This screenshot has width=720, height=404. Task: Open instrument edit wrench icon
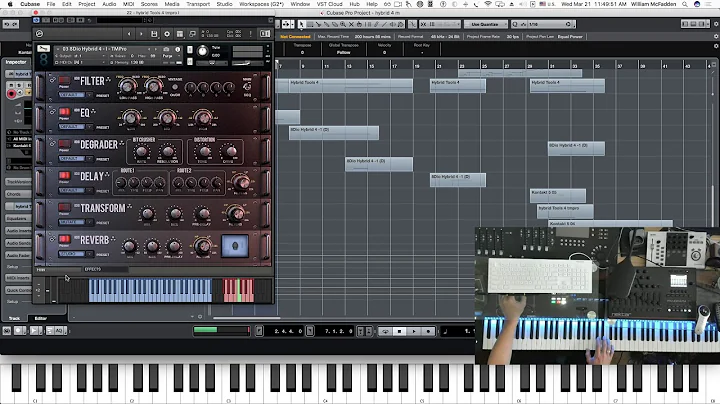click(43, 49)
